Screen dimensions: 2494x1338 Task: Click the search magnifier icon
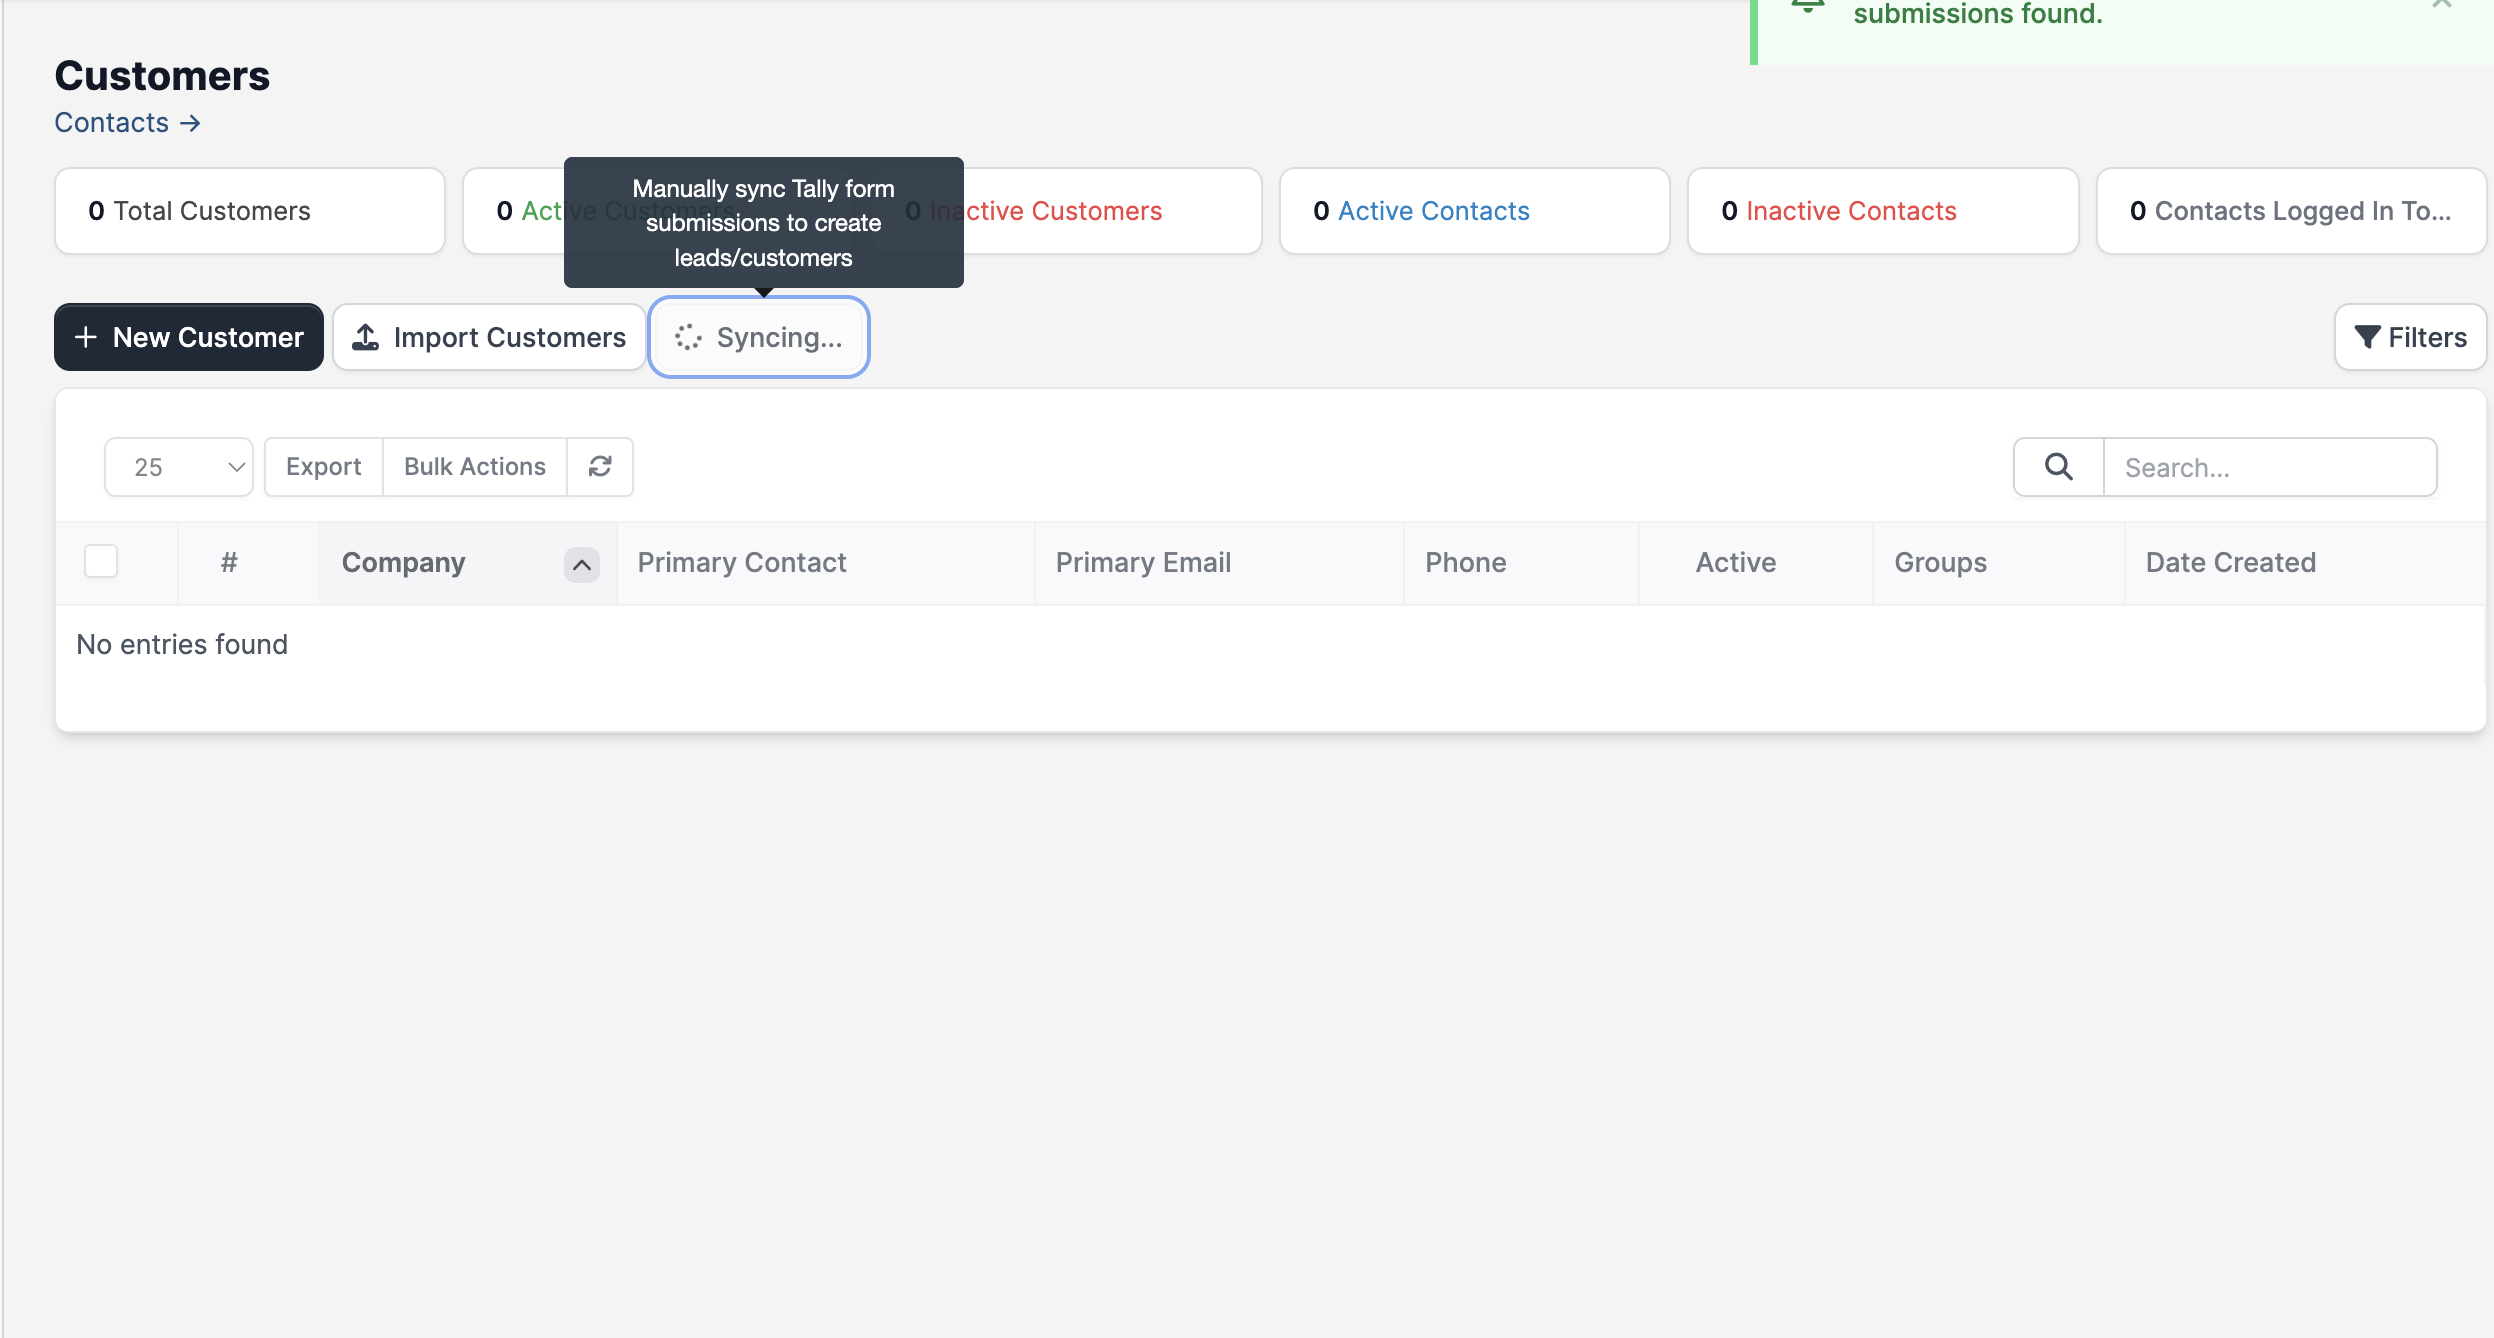(2058, 467)
